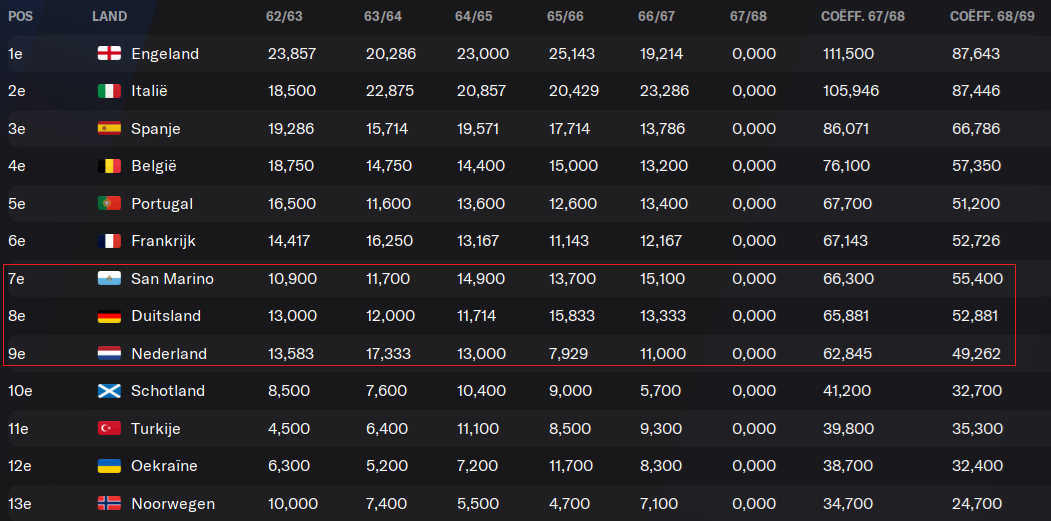The width and height of the screenshot is (1051, 521).
Task: Sort by the LAND column header
Action: point(109,17)
